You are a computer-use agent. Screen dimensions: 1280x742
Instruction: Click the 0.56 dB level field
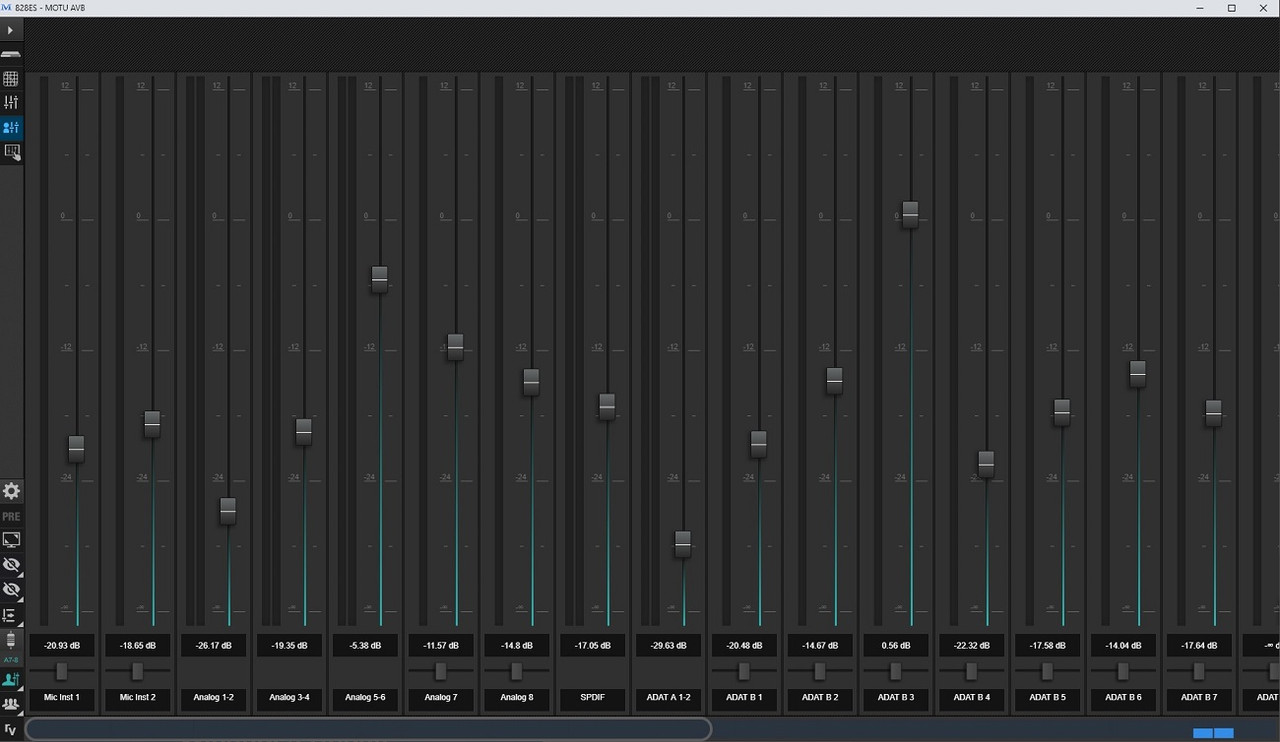tap(896, 646)
